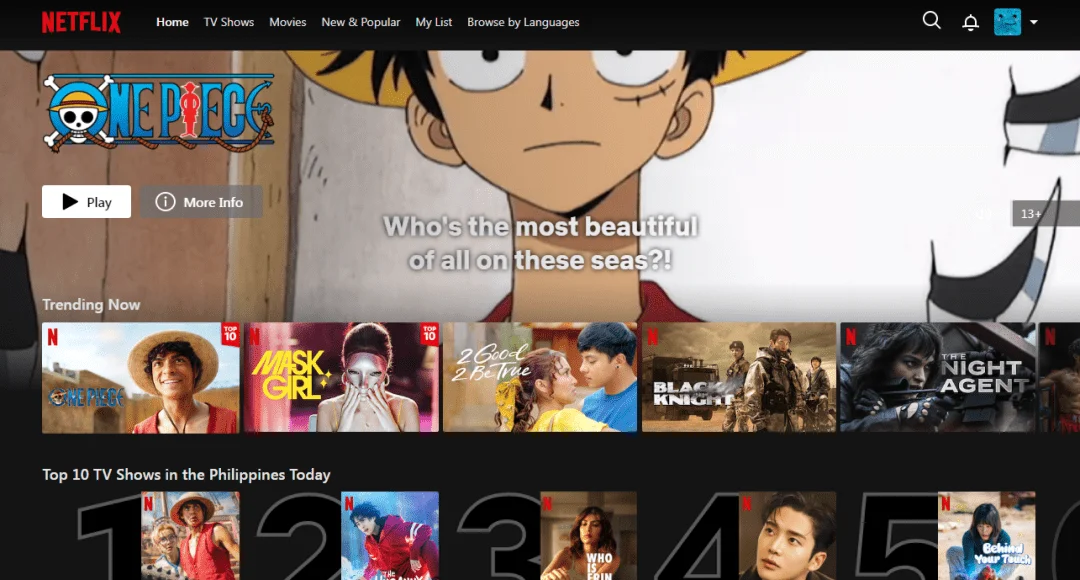
Task: Toggle the faint trailer sound icon by 13+
Action: click(983, 214)
